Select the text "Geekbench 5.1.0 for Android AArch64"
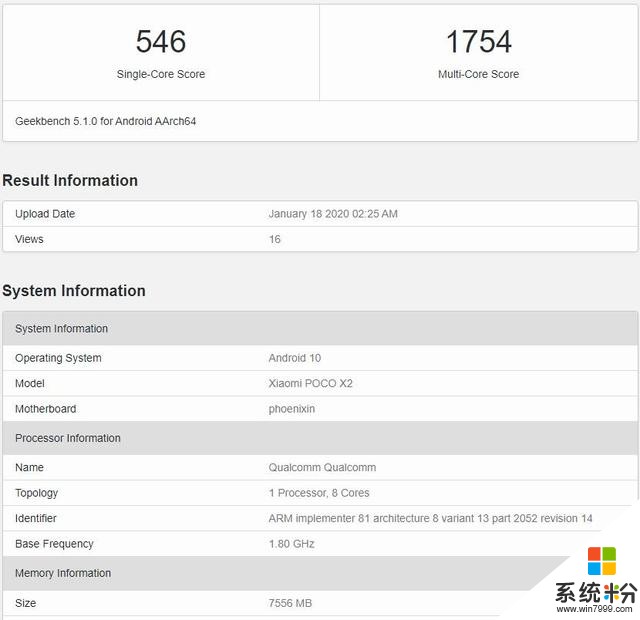Image resolution: width=640 pixels, height=620 pixels. click(x=105, y=121)
